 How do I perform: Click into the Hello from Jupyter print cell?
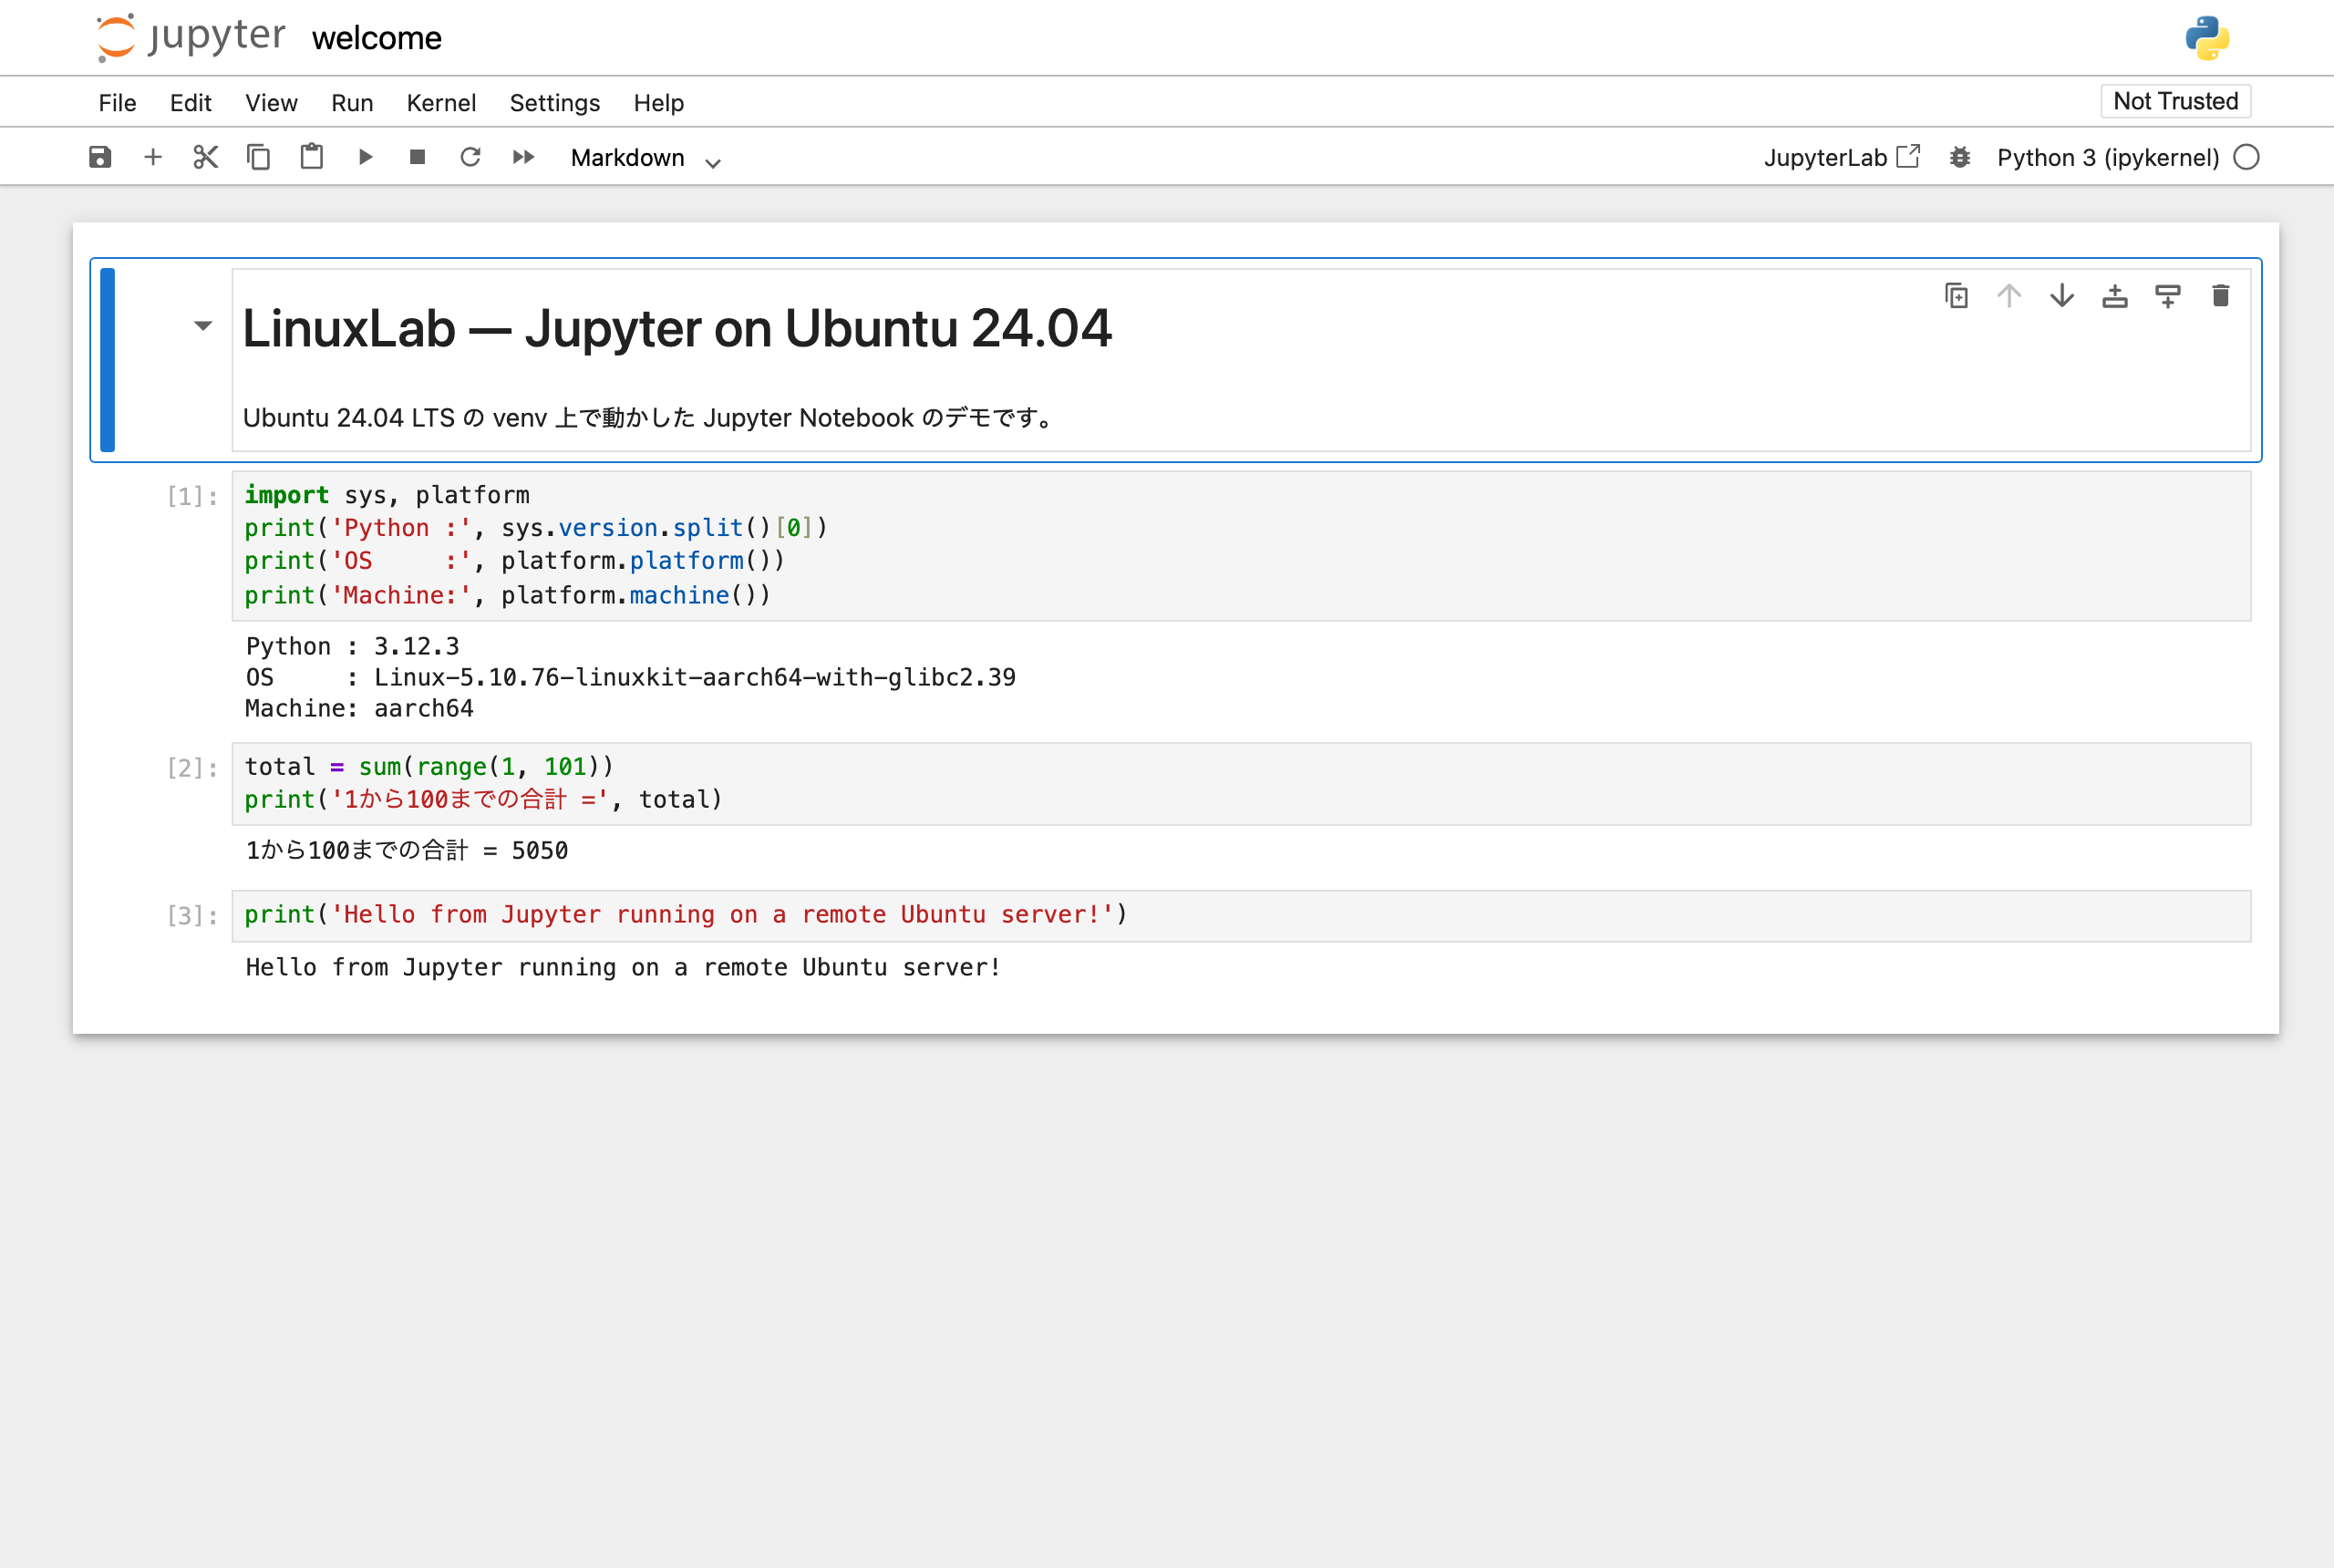click(1241, 916)
